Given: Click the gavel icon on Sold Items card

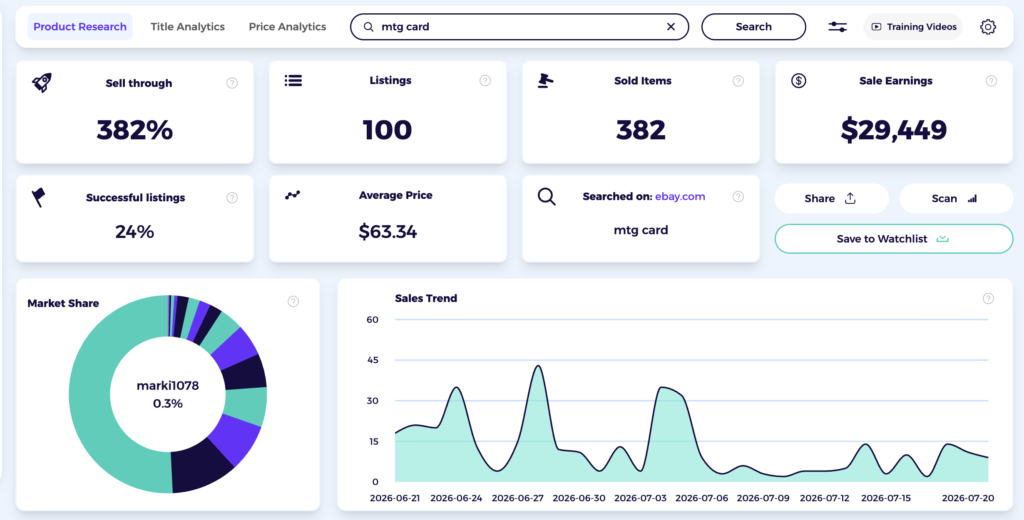Looking at the screenshot, I should coord(545,80).
